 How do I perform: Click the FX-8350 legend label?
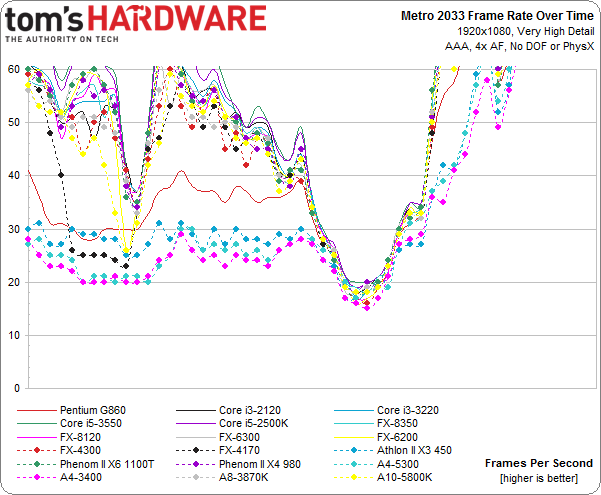pyautogui.click(x=397, y=423)
